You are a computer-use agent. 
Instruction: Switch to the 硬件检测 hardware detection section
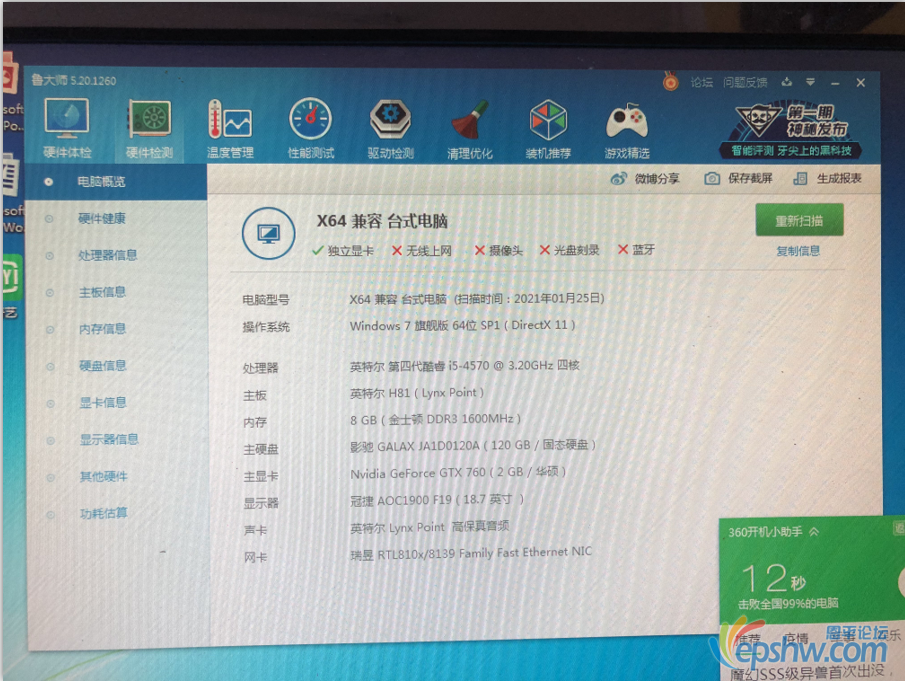pyautogui.click(x=149, y=128)
